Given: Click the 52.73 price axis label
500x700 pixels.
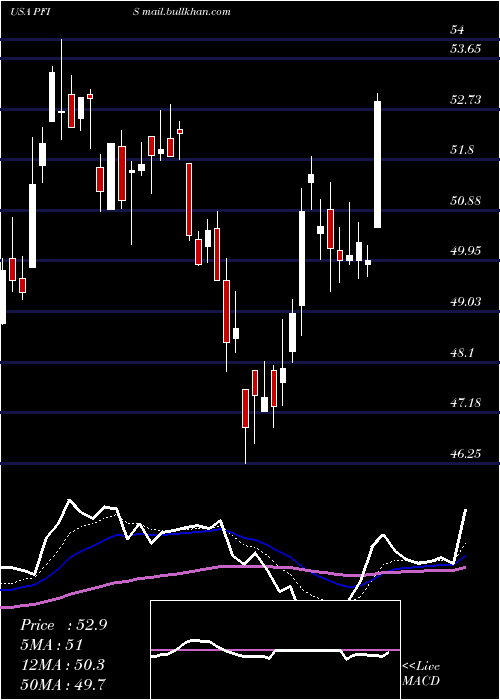Looking at the screenshot, I should (x=466, y=99).
